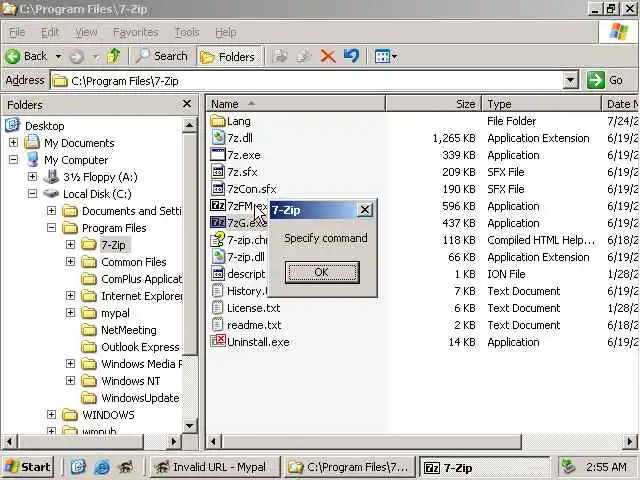
Task: Select the 7z.exe file icon
Action: pos(218,155)
